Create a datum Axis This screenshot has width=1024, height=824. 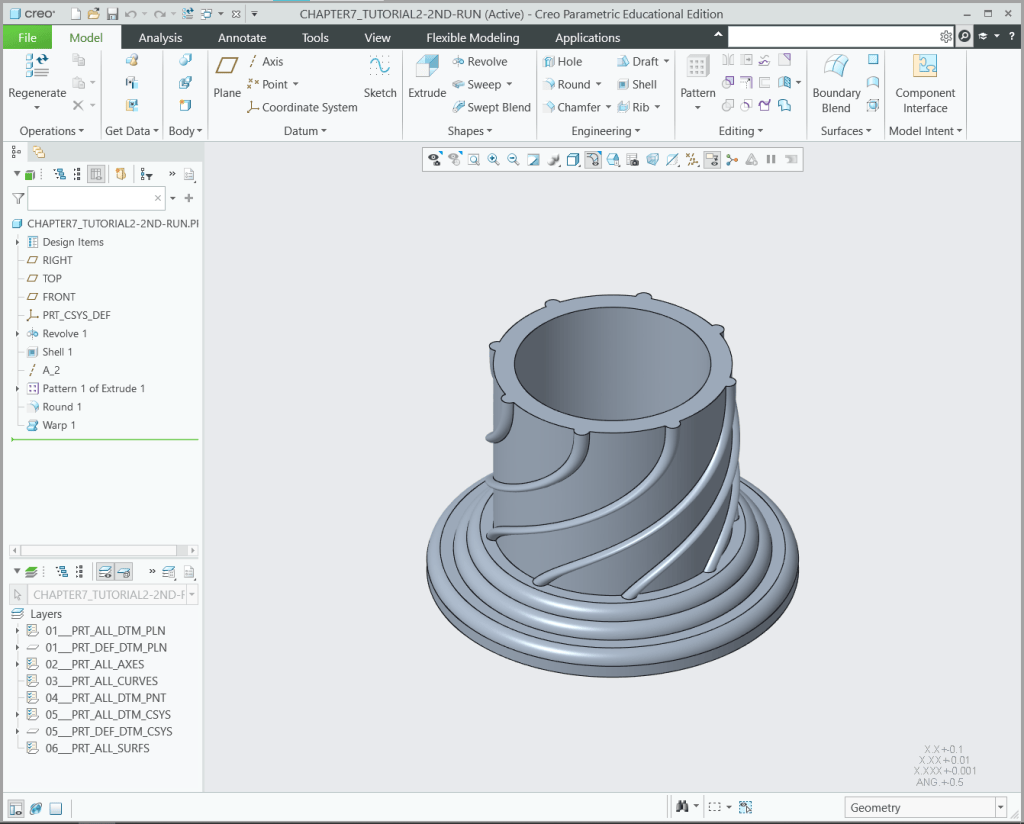coord(265,61)
